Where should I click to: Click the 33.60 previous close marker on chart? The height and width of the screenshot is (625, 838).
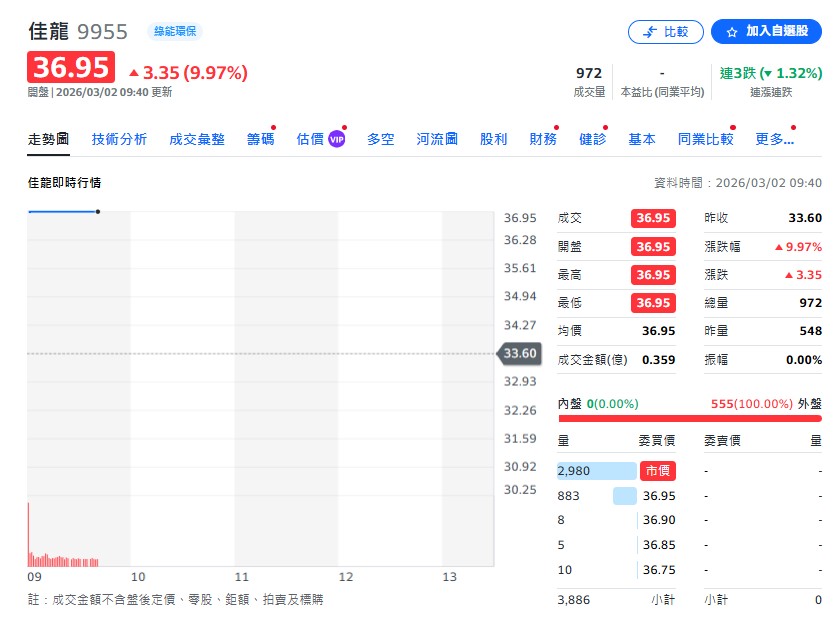(x=518, y=354)
